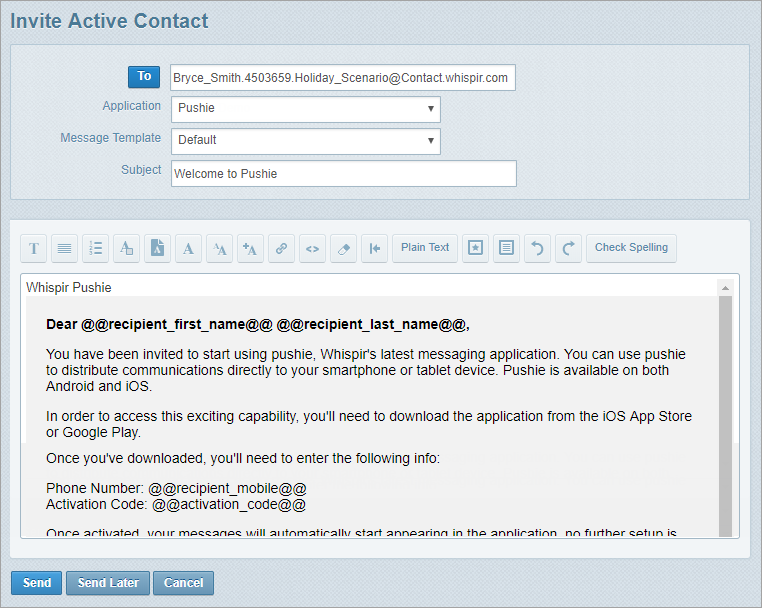Viewport: 762px width, 608px height.
Task: Open the Application dropdown showing Pushie
Action: [306, 109]
